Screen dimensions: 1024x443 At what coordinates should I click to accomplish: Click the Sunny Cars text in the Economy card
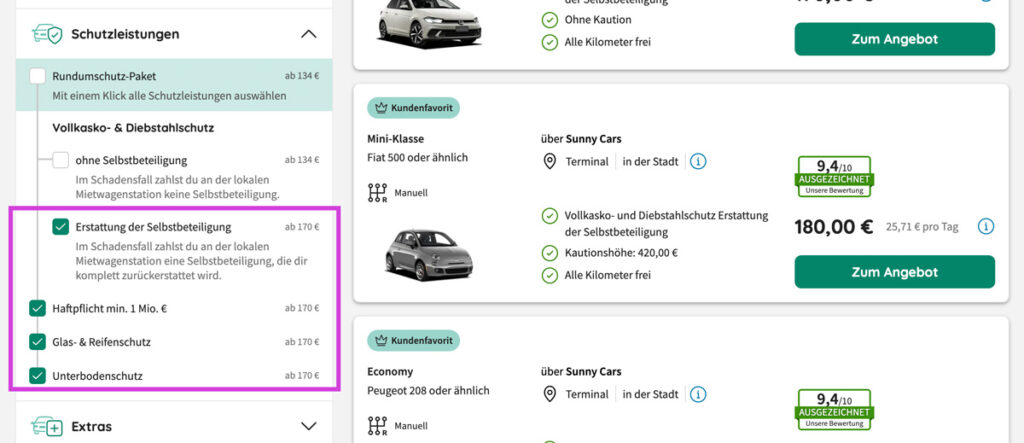594,372
